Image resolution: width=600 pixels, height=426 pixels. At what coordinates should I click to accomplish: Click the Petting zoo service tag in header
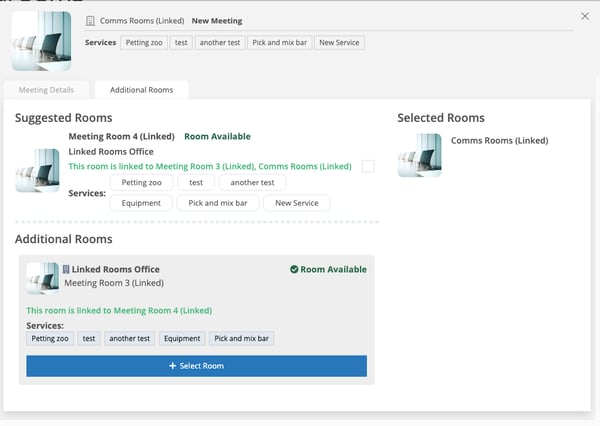[143, 43]
